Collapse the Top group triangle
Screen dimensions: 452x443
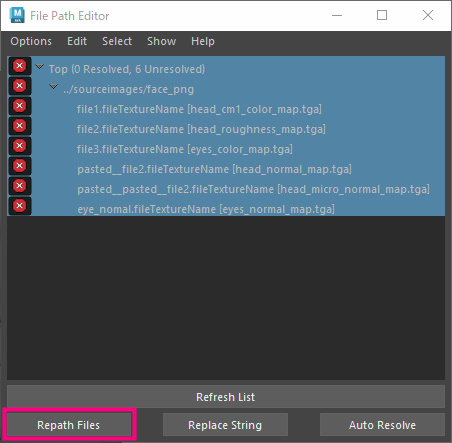tap(40, 67)
